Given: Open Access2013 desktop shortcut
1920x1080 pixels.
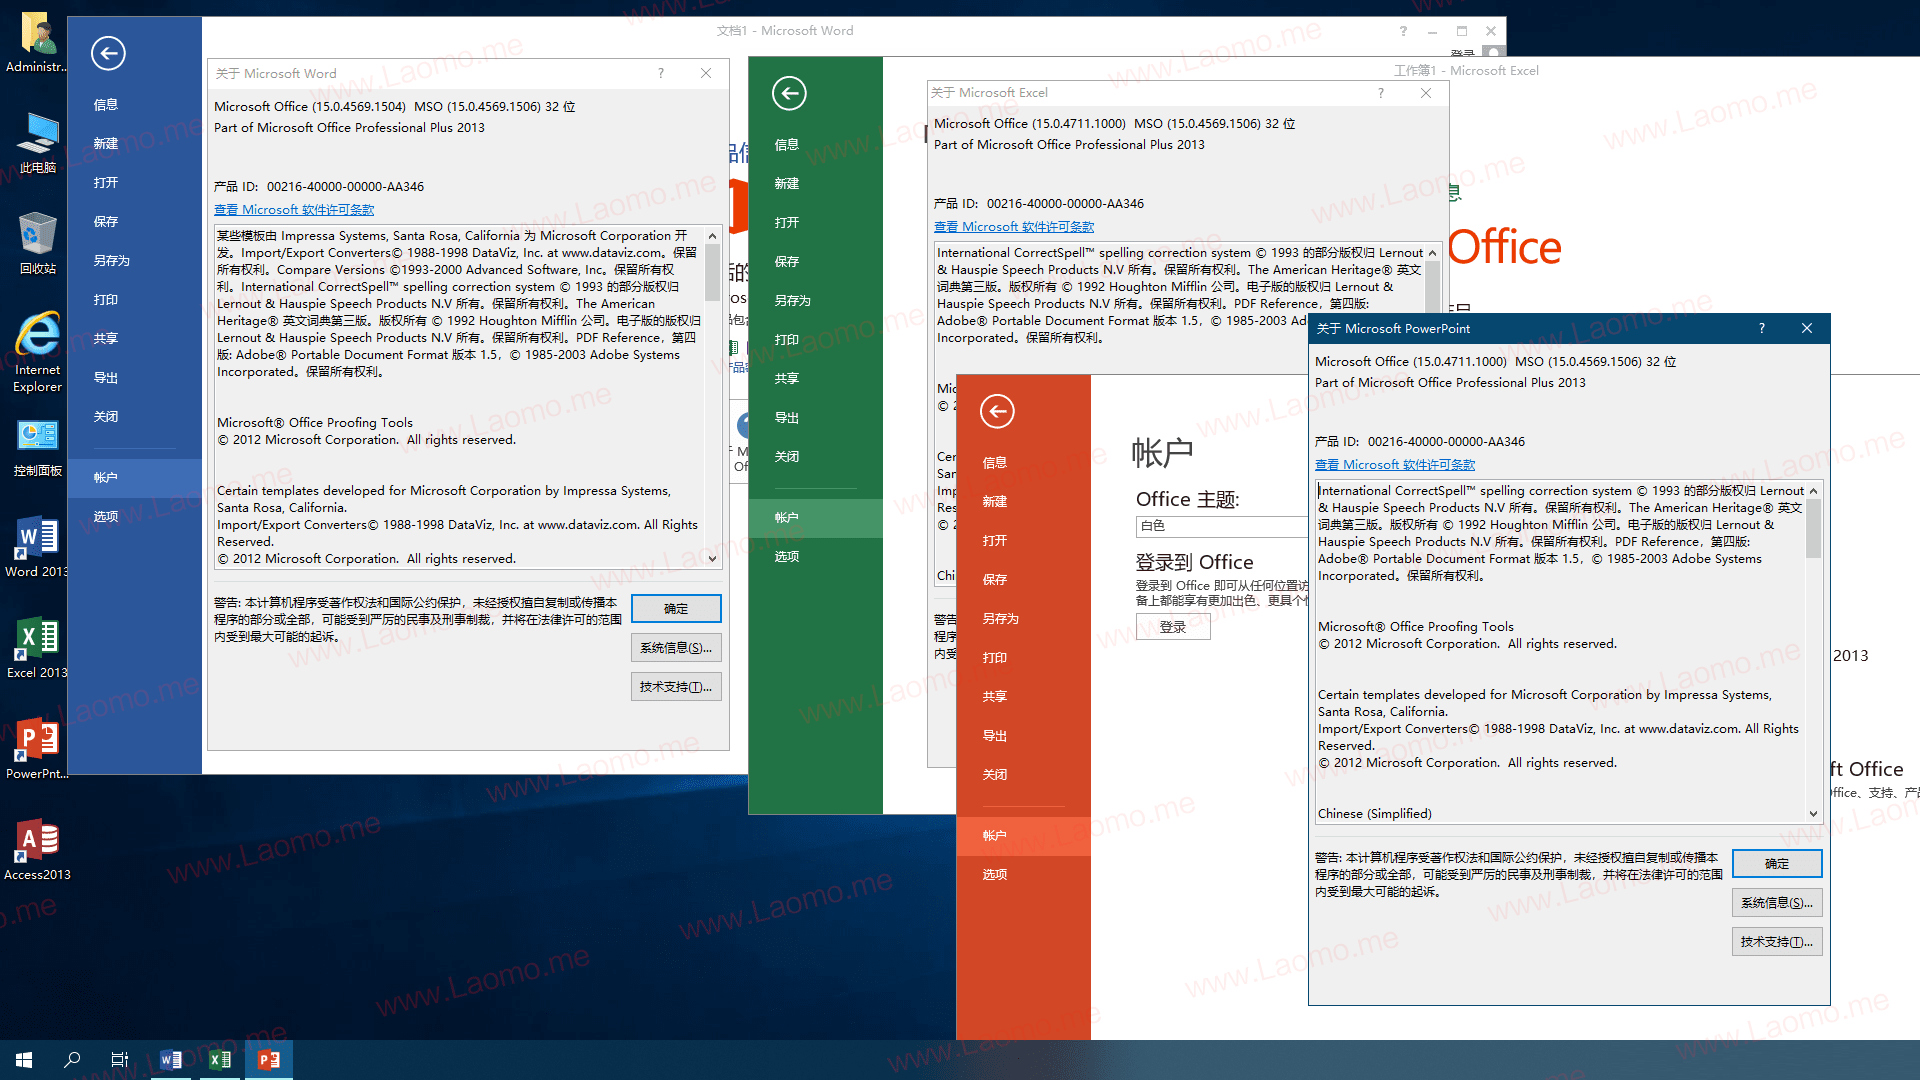Looking at the screenshot, I should (x=37, y=850).
